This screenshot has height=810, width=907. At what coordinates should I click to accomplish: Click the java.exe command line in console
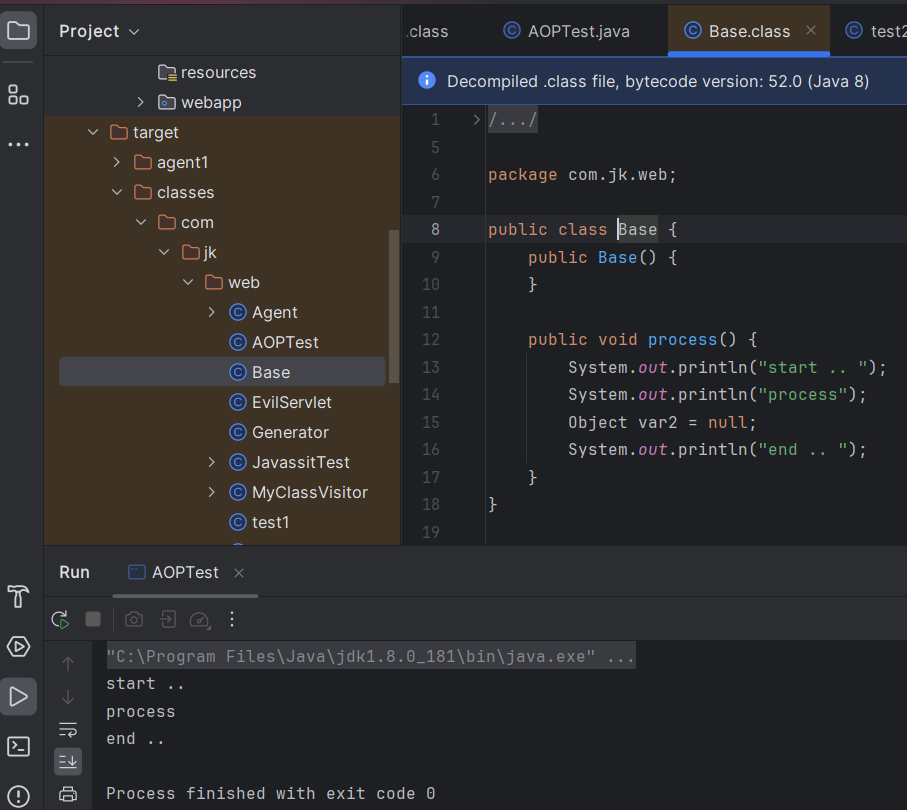[x=371, y=656]
